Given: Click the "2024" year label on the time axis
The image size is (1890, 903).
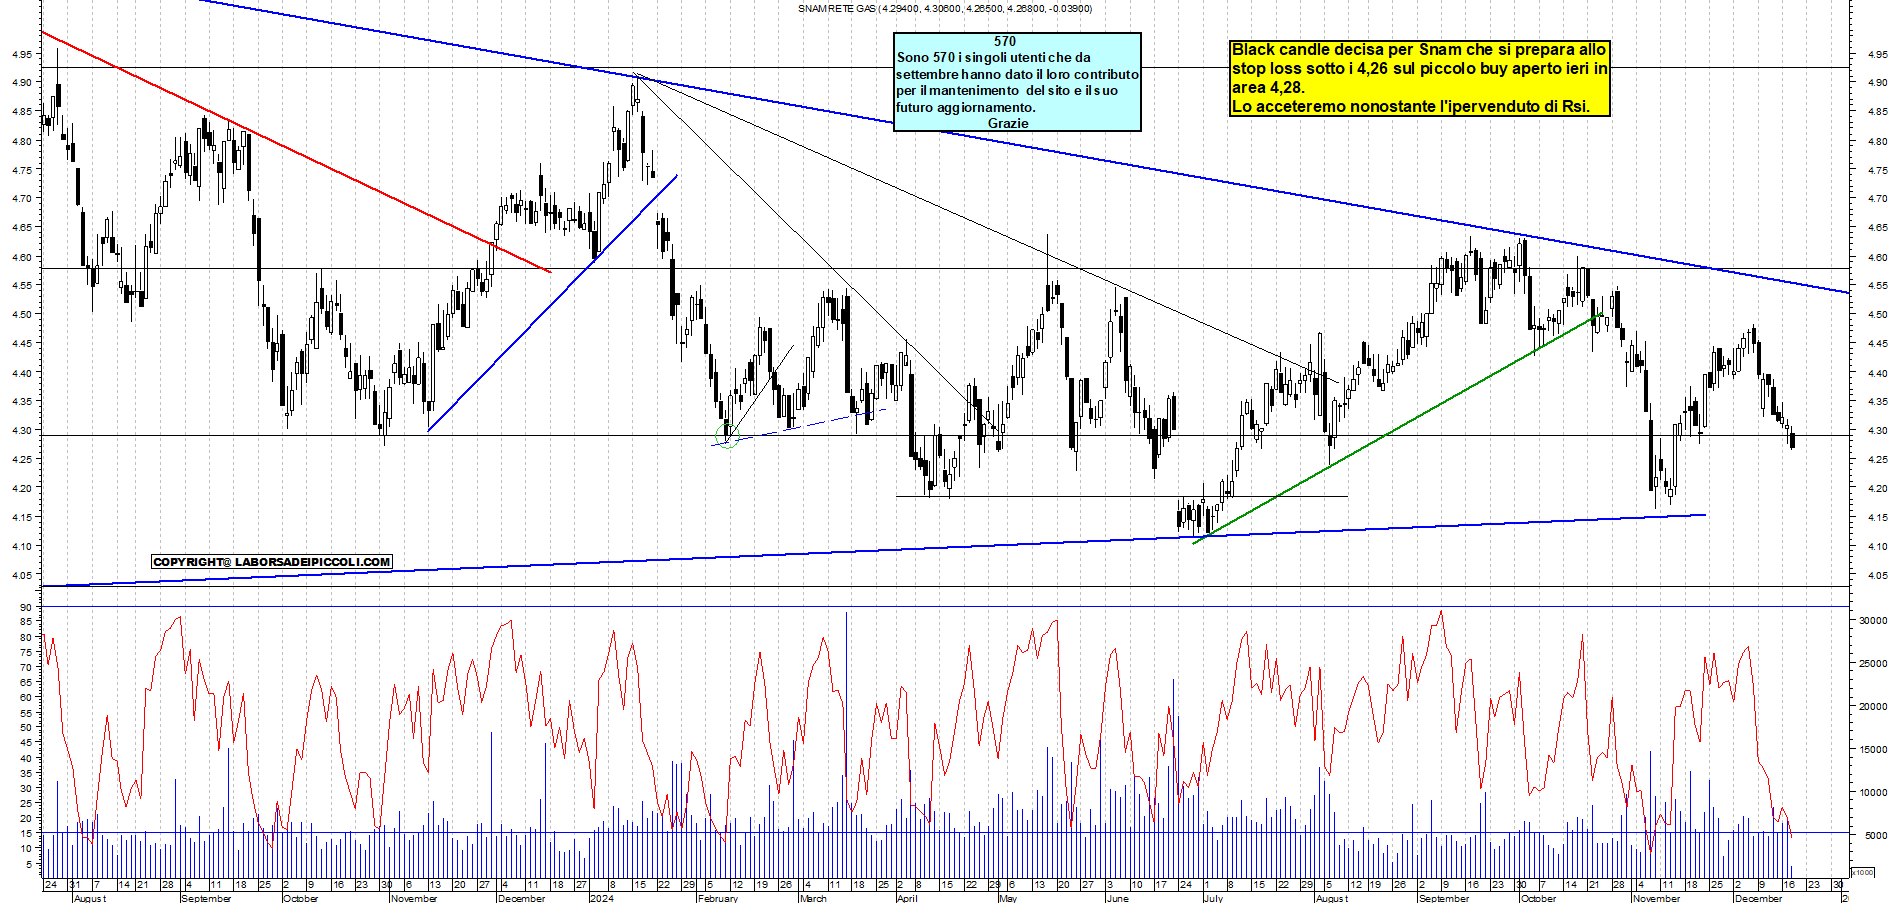Looking at the screenshot, I should (602, 898).
